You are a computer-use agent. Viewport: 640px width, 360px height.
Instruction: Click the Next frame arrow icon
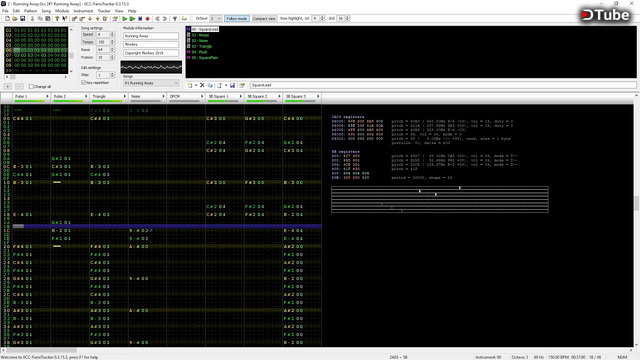[165, 19]
